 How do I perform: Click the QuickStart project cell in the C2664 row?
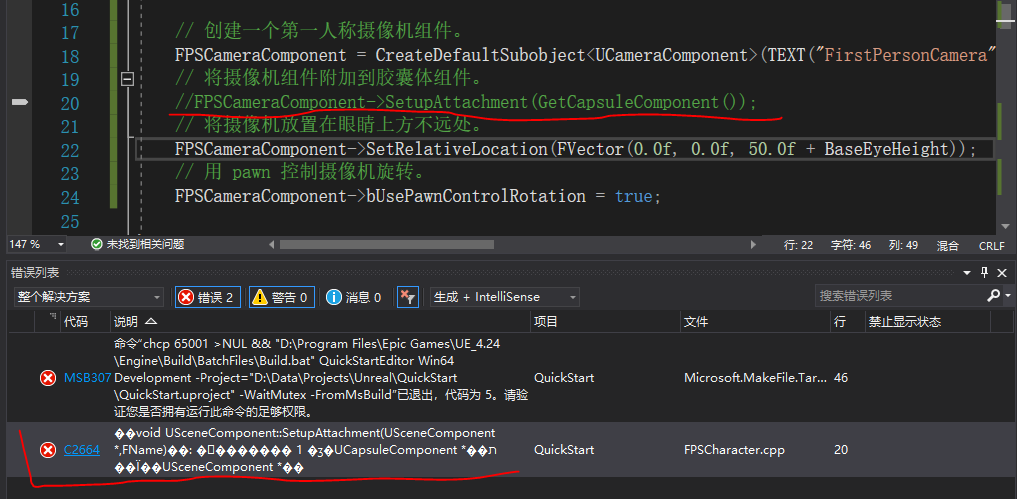(x=564, y=450)
